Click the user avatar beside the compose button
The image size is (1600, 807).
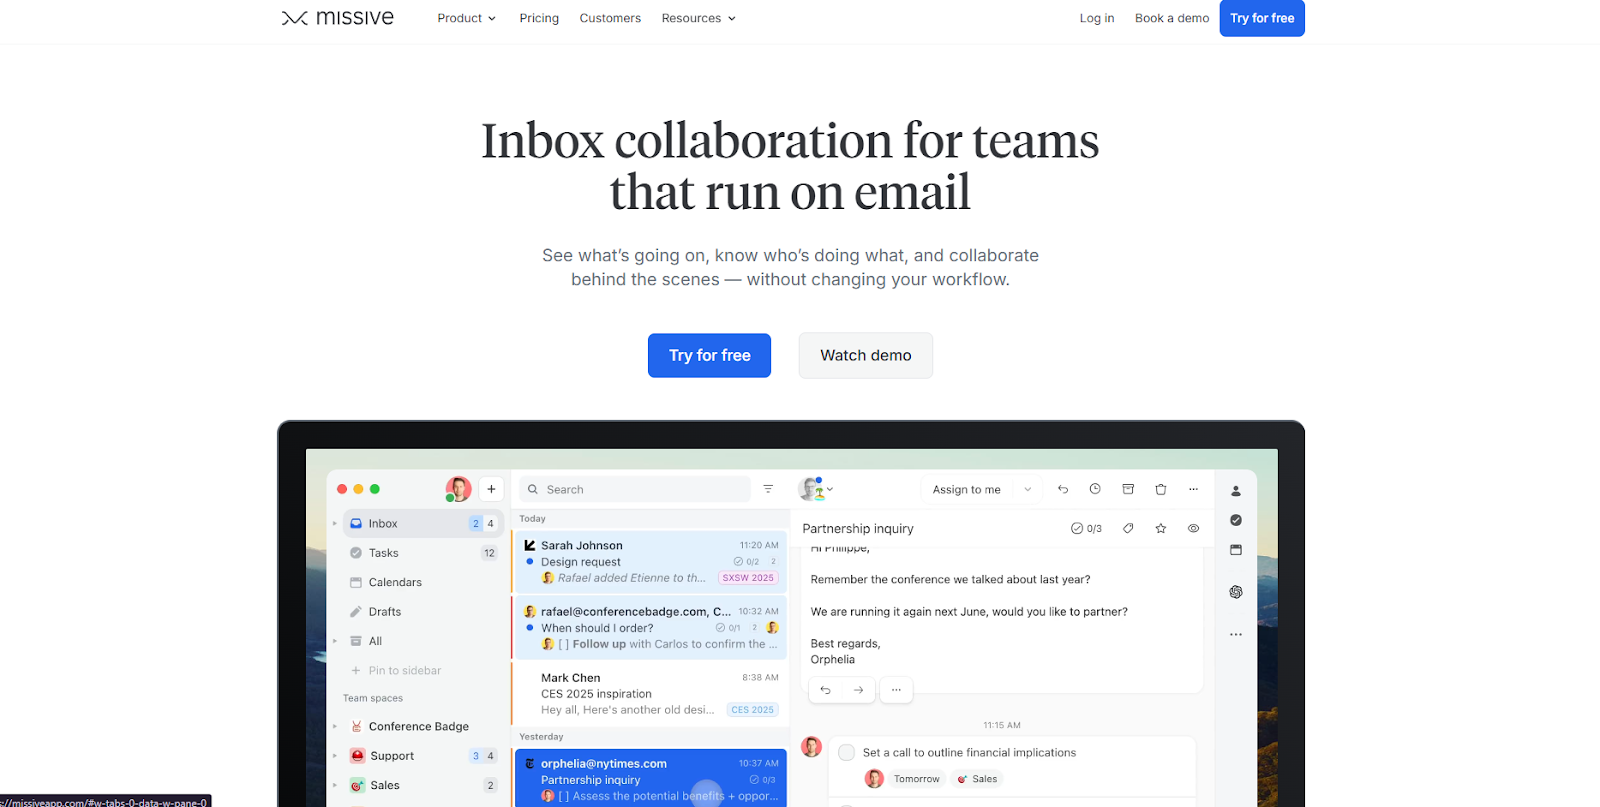click(458, 489)
